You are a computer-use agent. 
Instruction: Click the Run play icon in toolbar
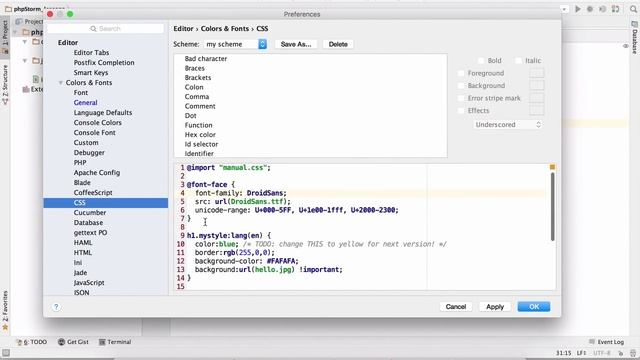[x=578, y=9]
